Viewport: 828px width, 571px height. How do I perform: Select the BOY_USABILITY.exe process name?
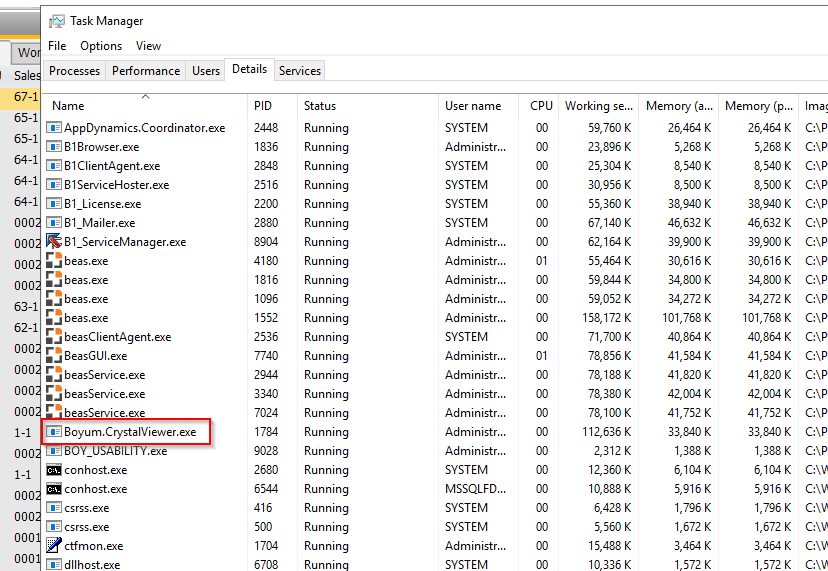pos(116,451)
